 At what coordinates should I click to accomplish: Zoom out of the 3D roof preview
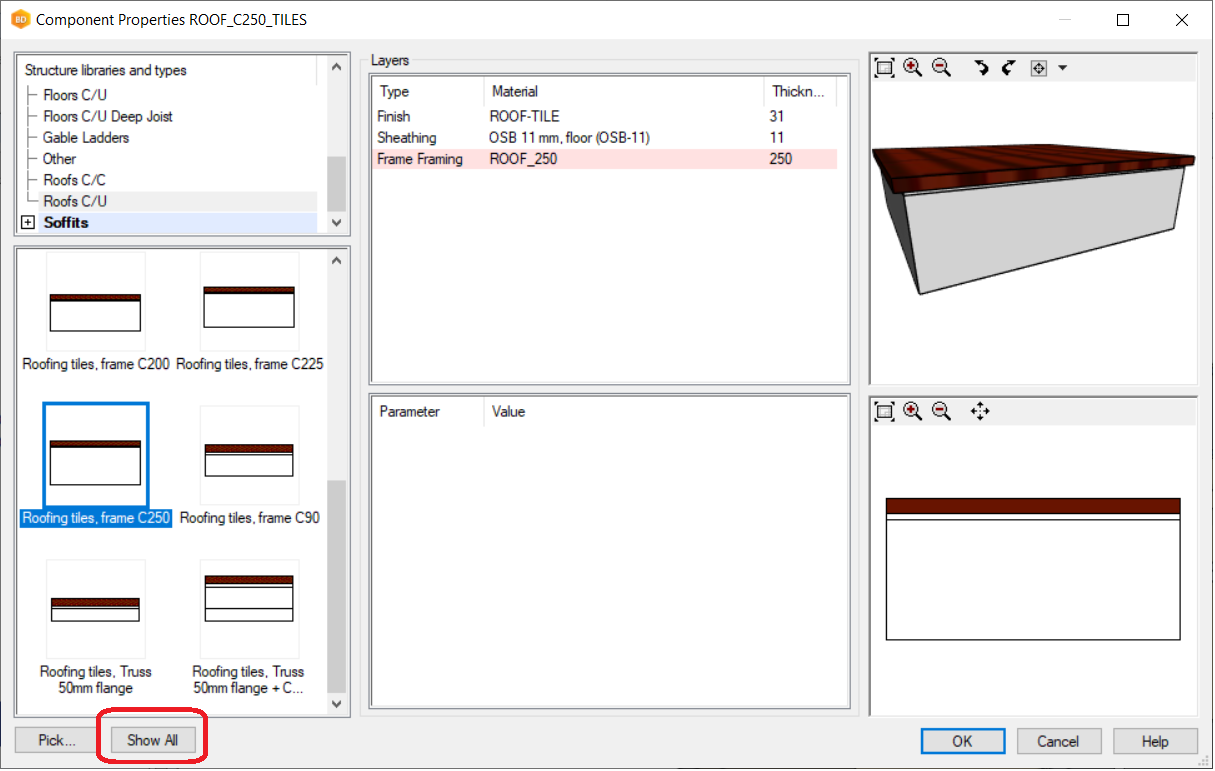[x=941, y=68]
